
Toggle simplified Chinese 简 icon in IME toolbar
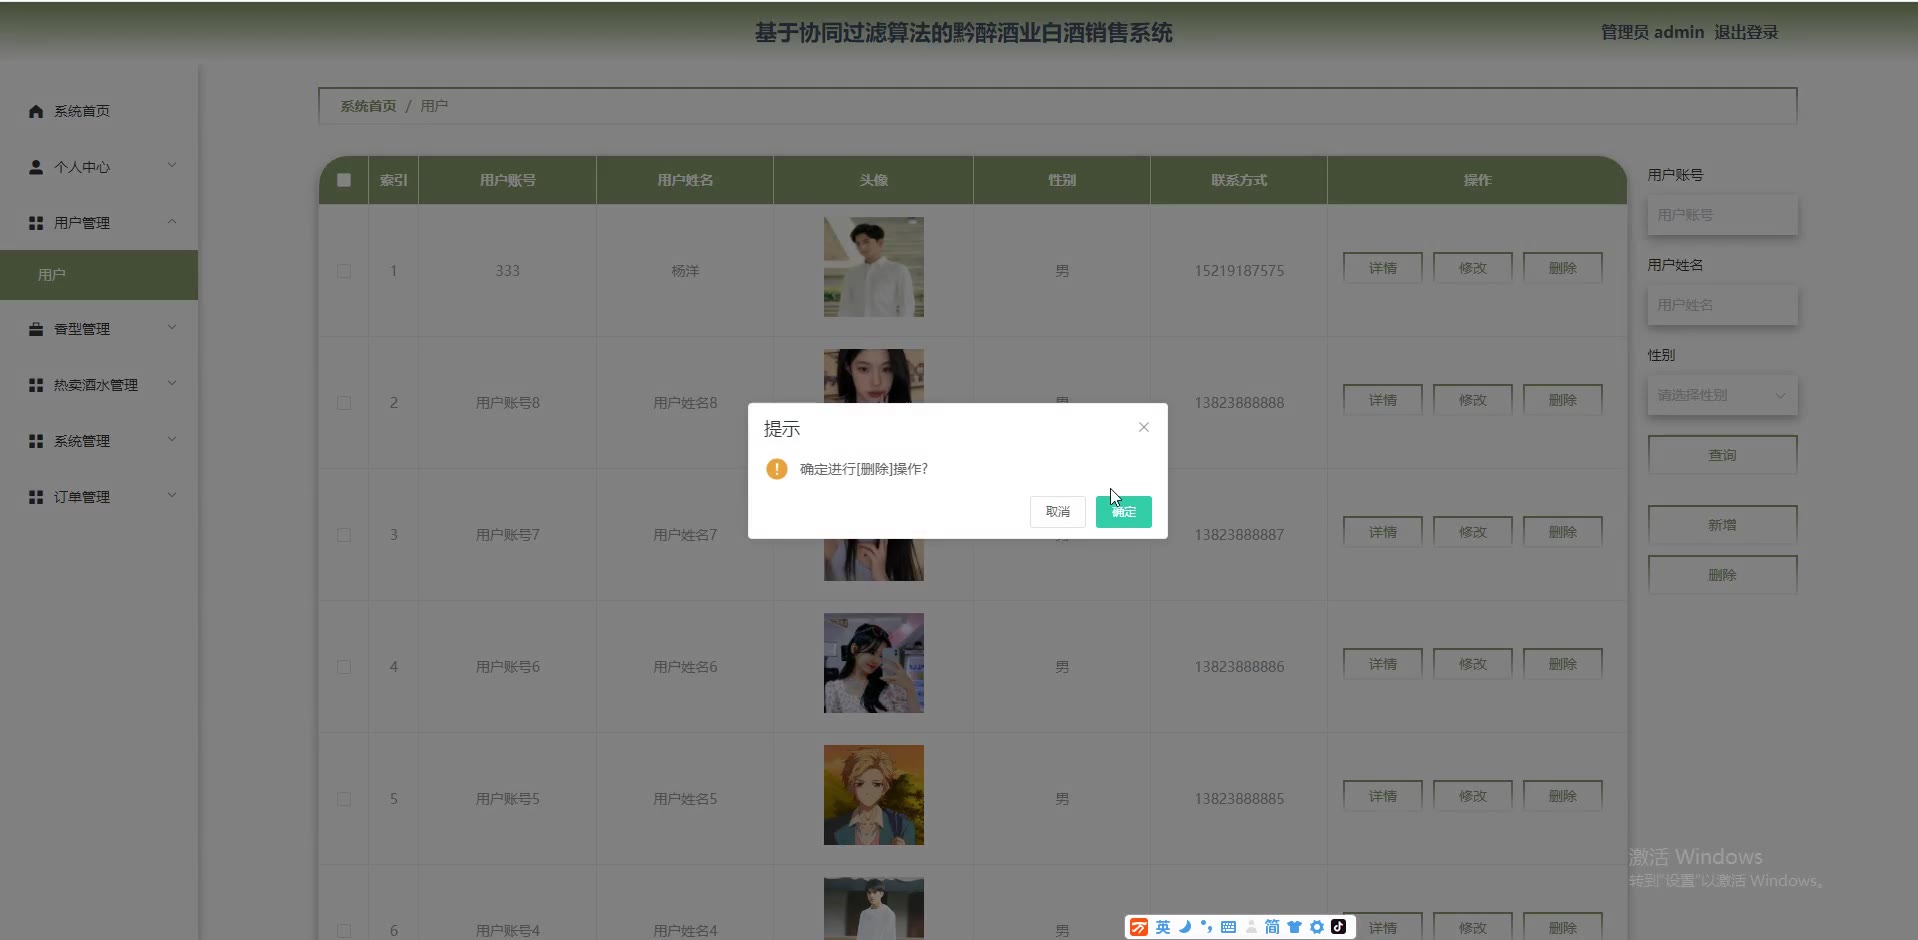pos(1272,927)
